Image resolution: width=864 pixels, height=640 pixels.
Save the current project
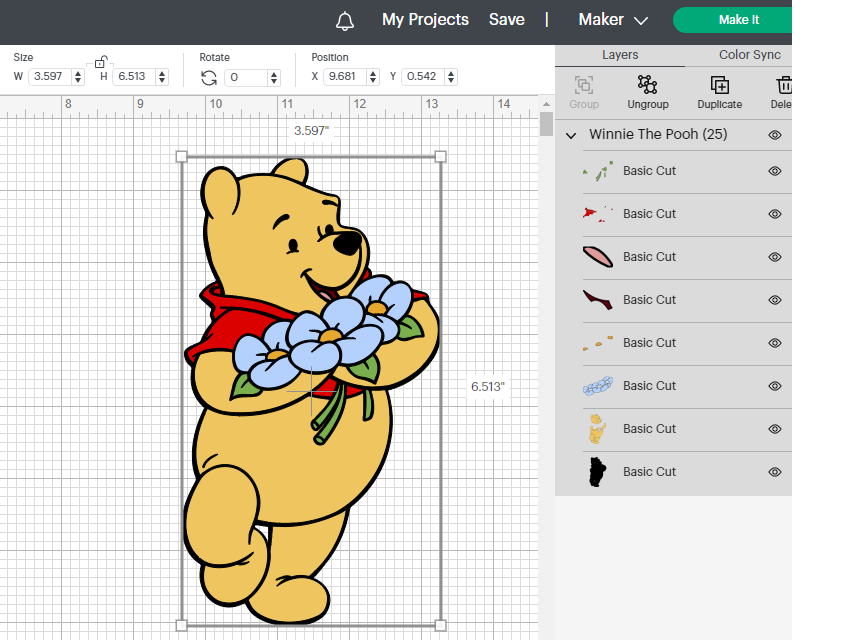click(x=506, y=20)
